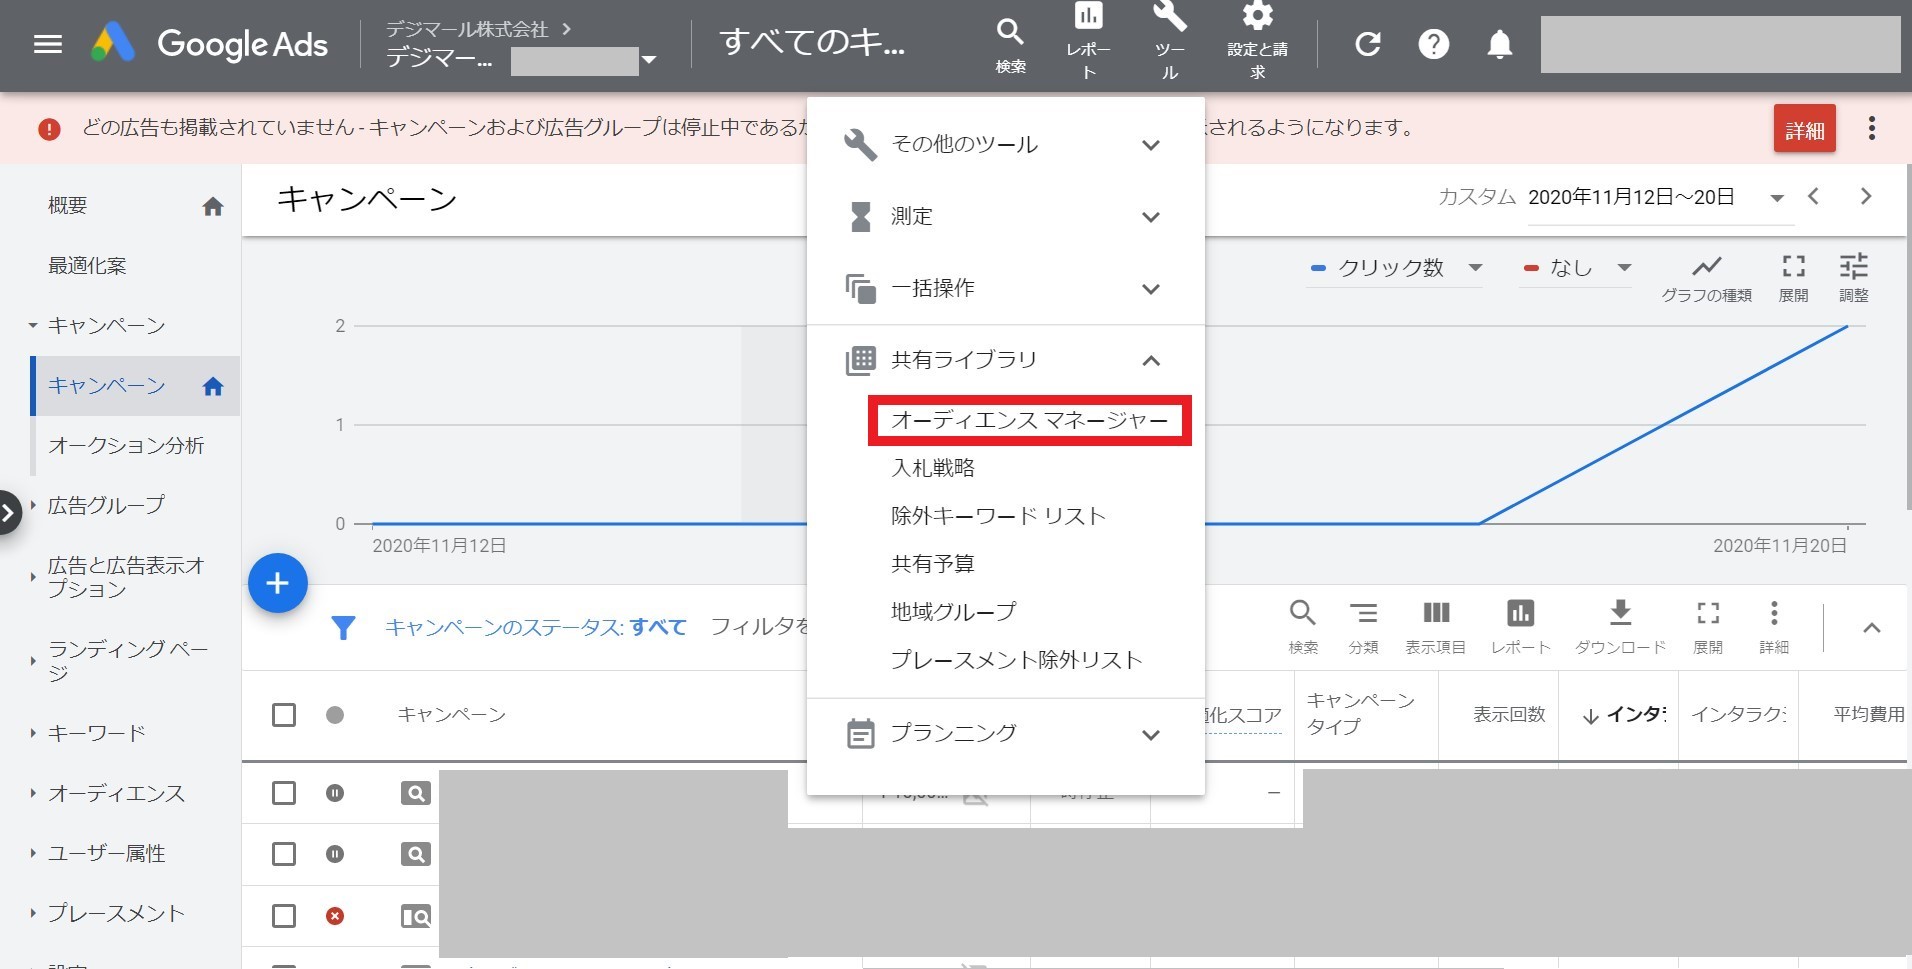Click the table 検索 search icon
The image size is (1912, 969).
click(1302, 627)
